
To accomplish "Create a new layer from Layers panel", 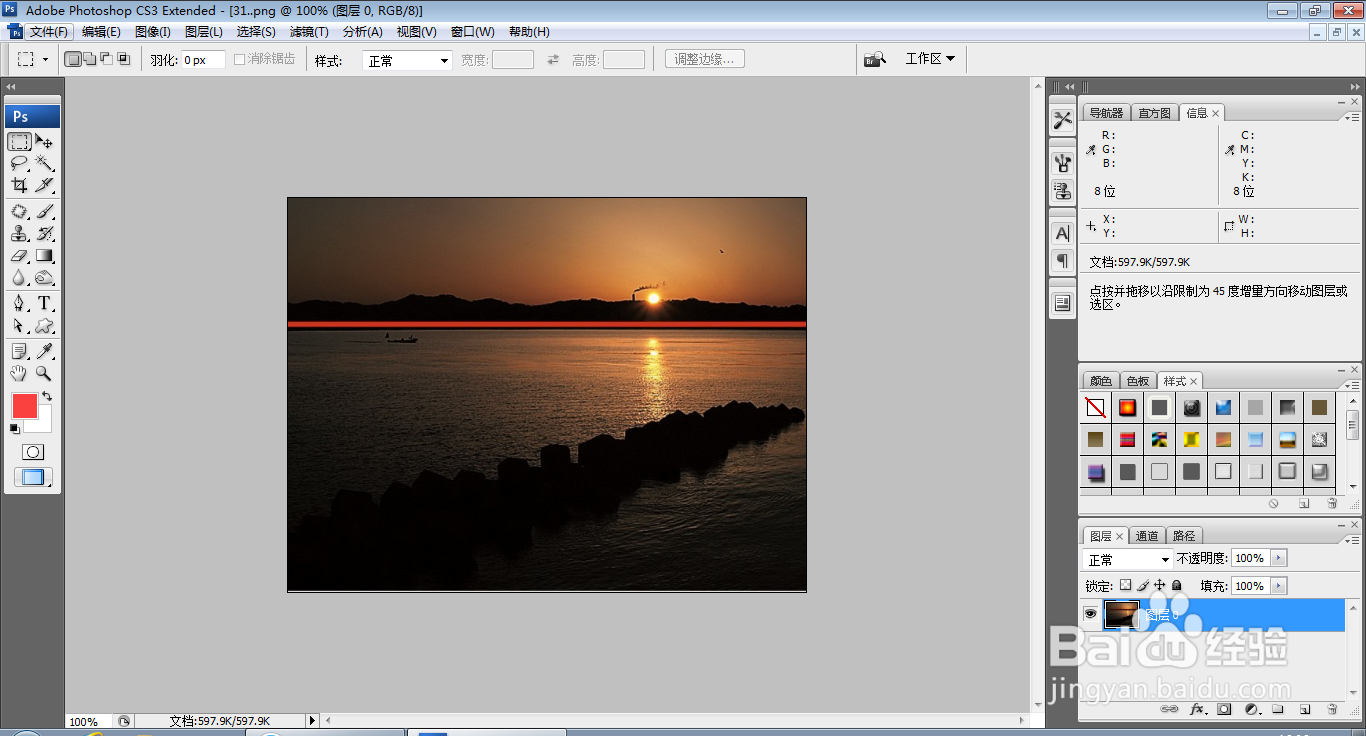I will pyautogui.click(x=1304, y=709).
